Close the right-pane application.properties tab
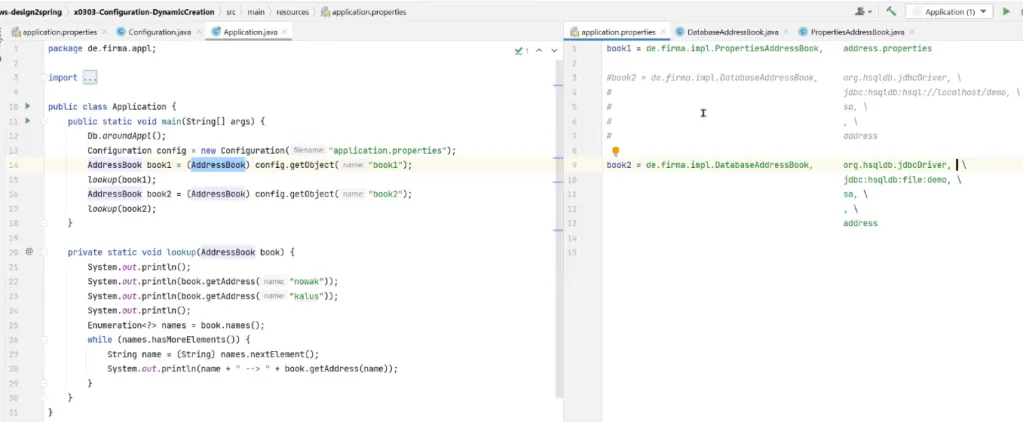The width and height of the screenshot is (1023, 422). [663, 31]
